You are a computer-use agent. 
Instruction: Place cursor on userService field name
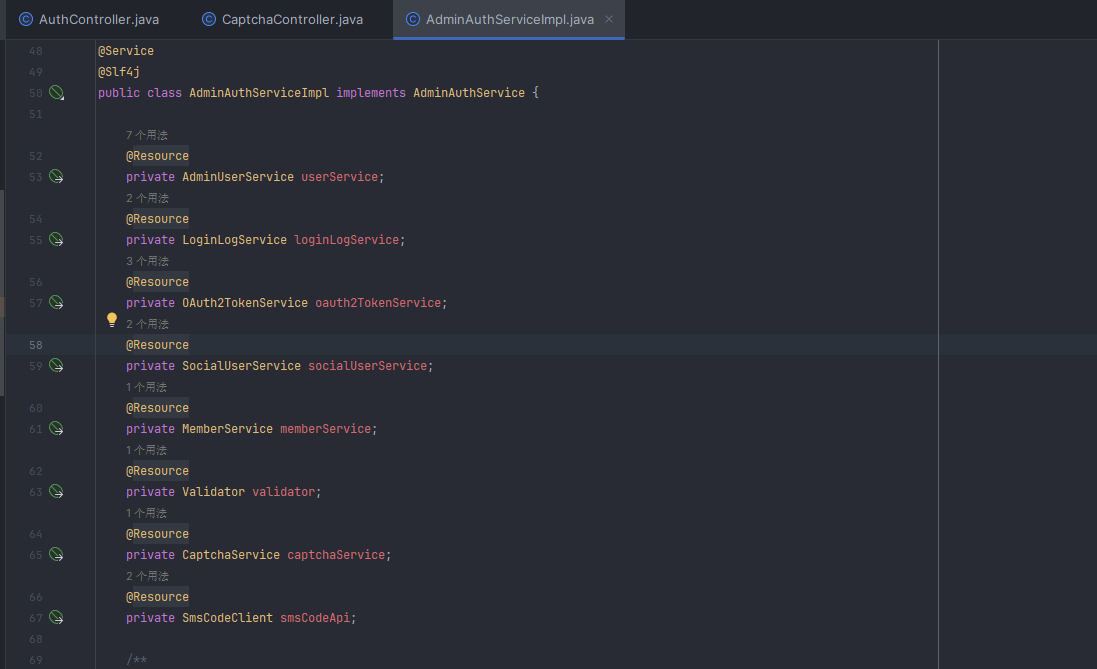tap(339, 177)
